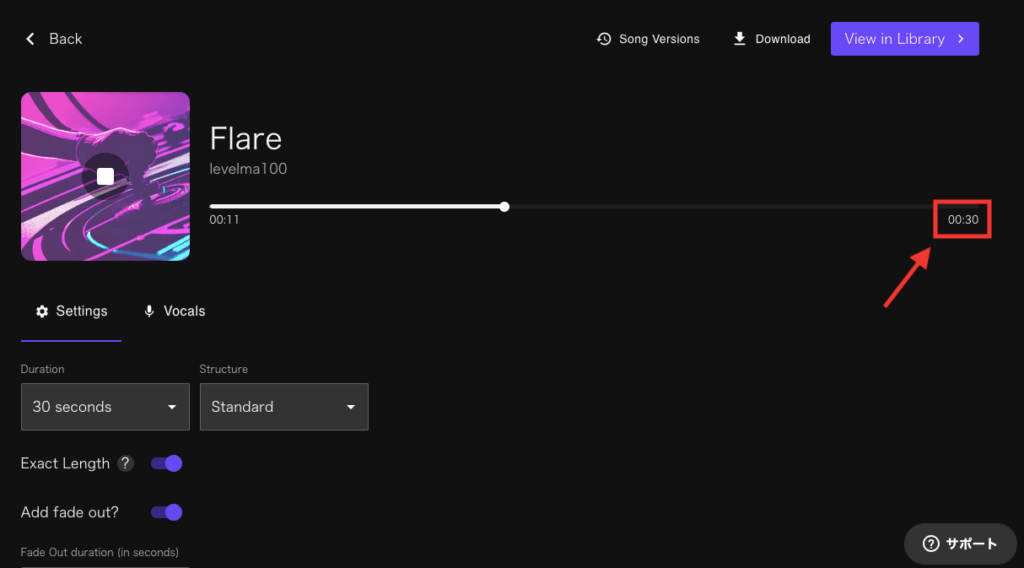This screenshot has width=1024, height=568.
Task: Open Song Versions history
Action: tap(648, 39)
